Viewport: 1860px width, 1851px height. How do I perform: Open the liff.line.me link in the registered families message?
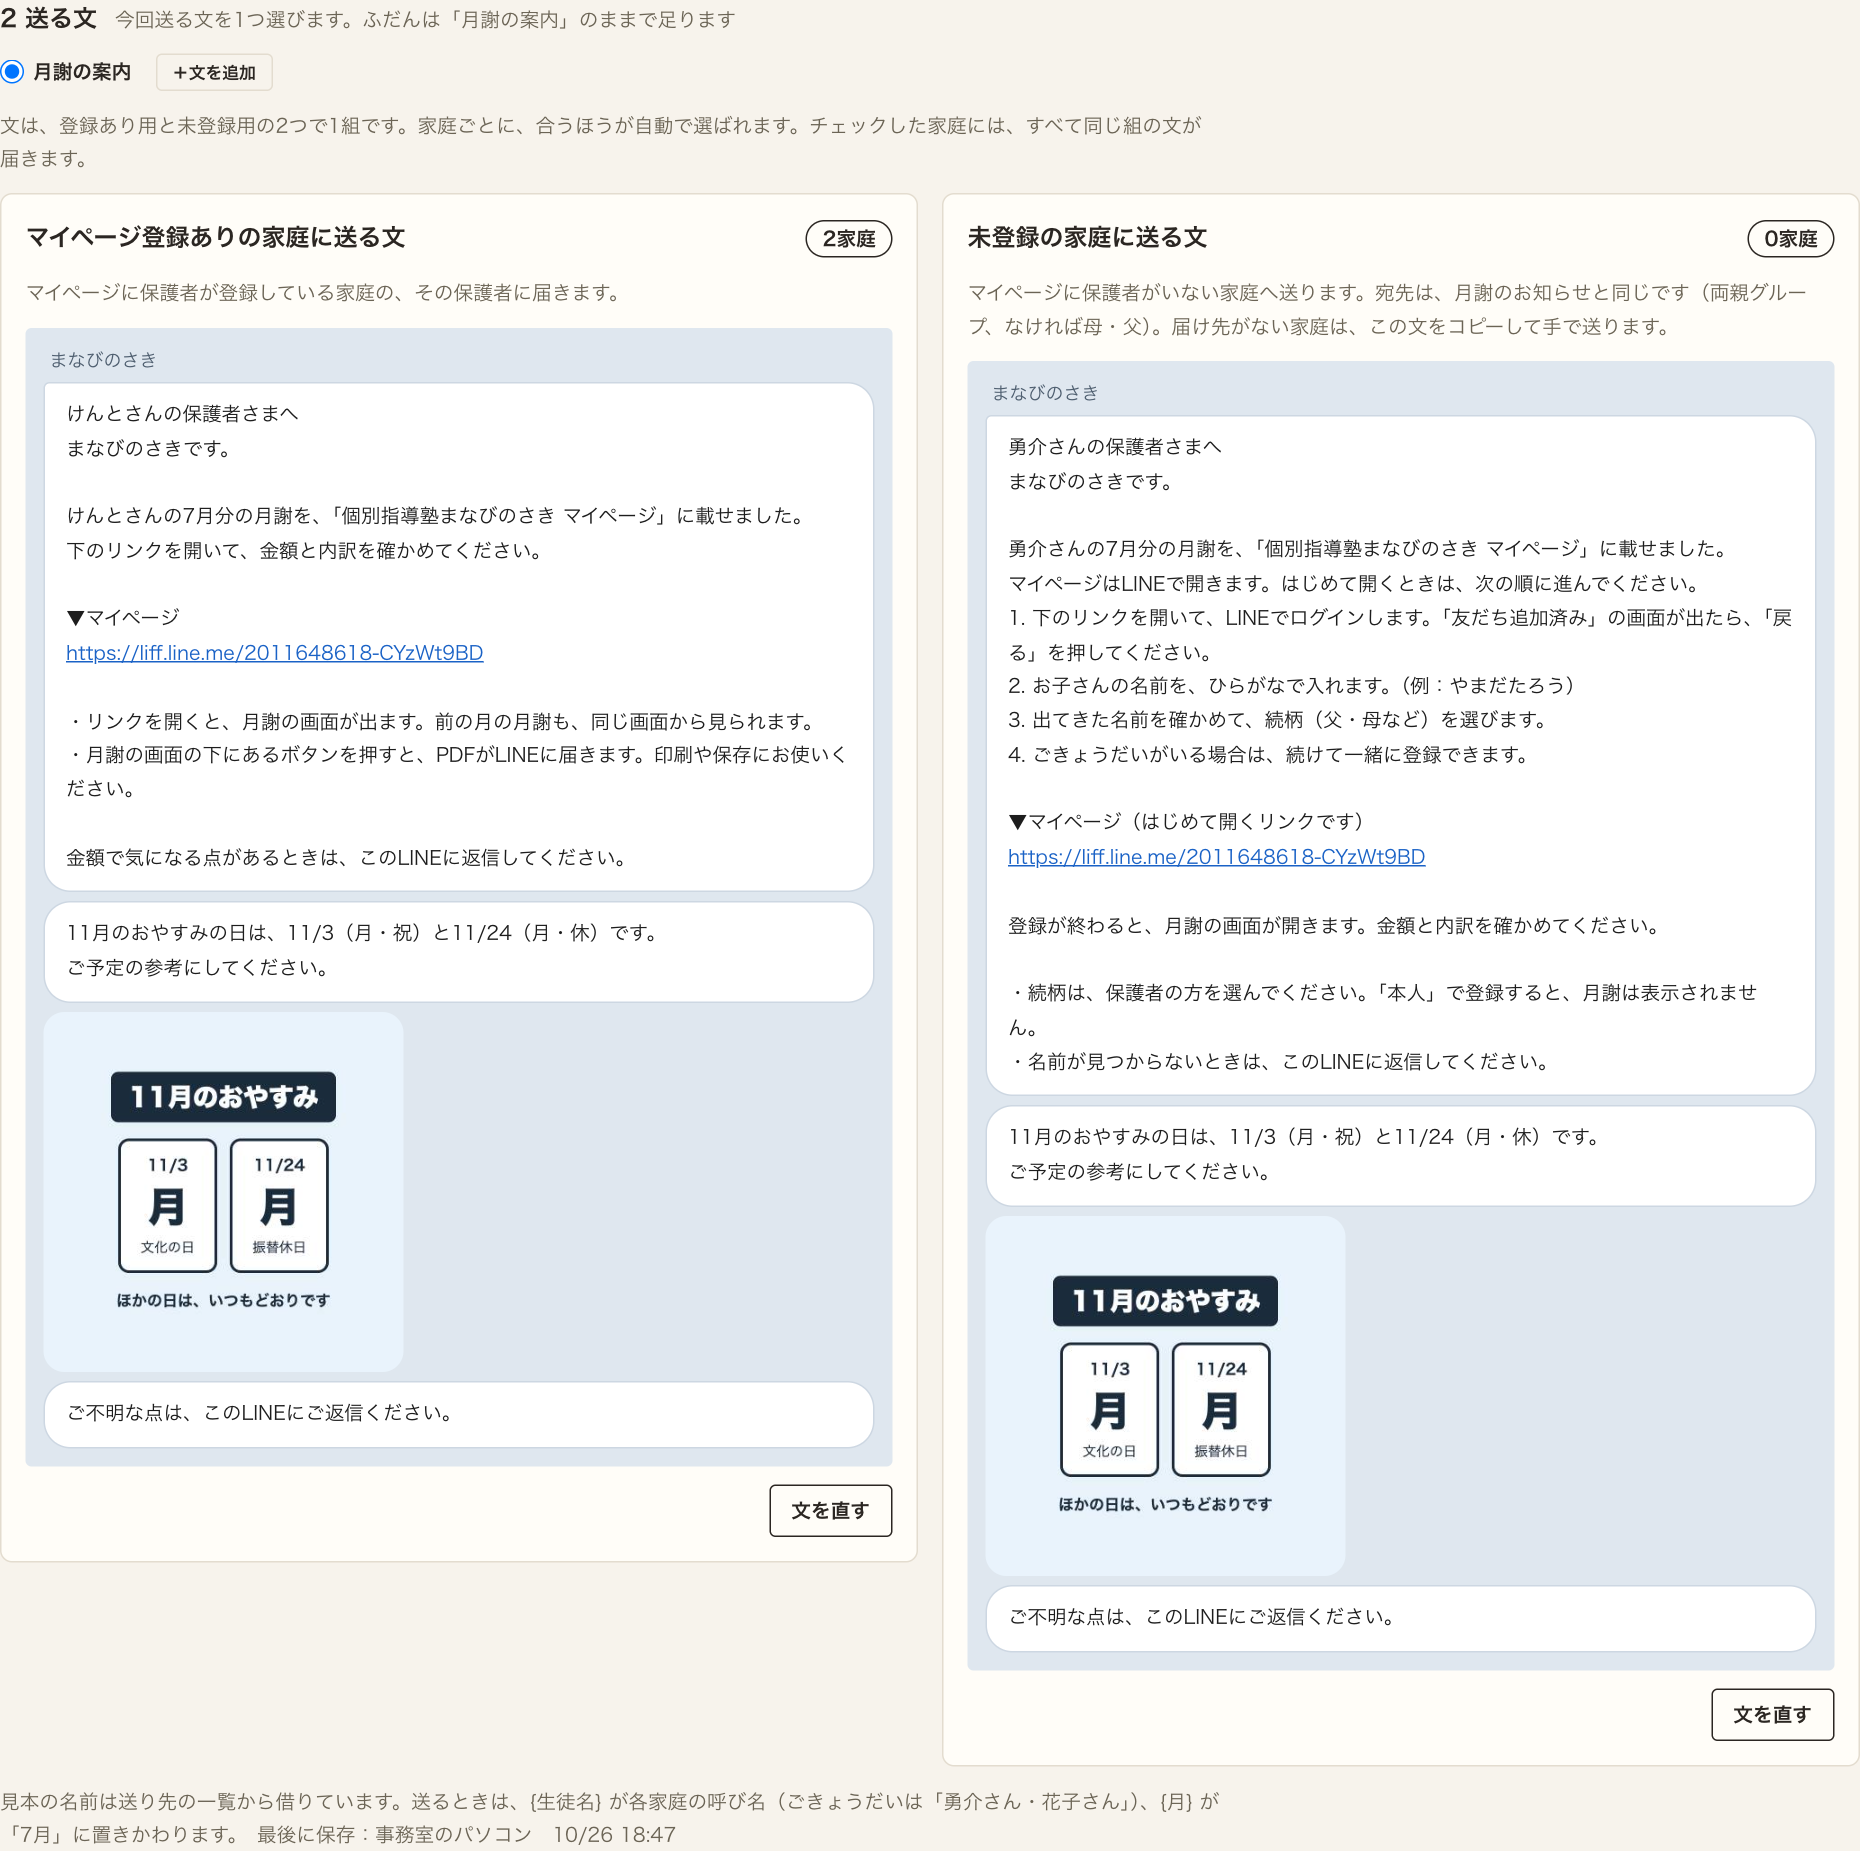[x=275, y=653]
